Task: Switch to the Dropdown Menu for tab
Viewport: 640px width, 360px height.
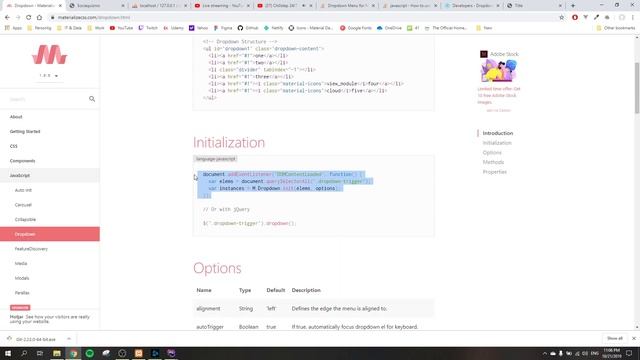Action: coord(348,6)
